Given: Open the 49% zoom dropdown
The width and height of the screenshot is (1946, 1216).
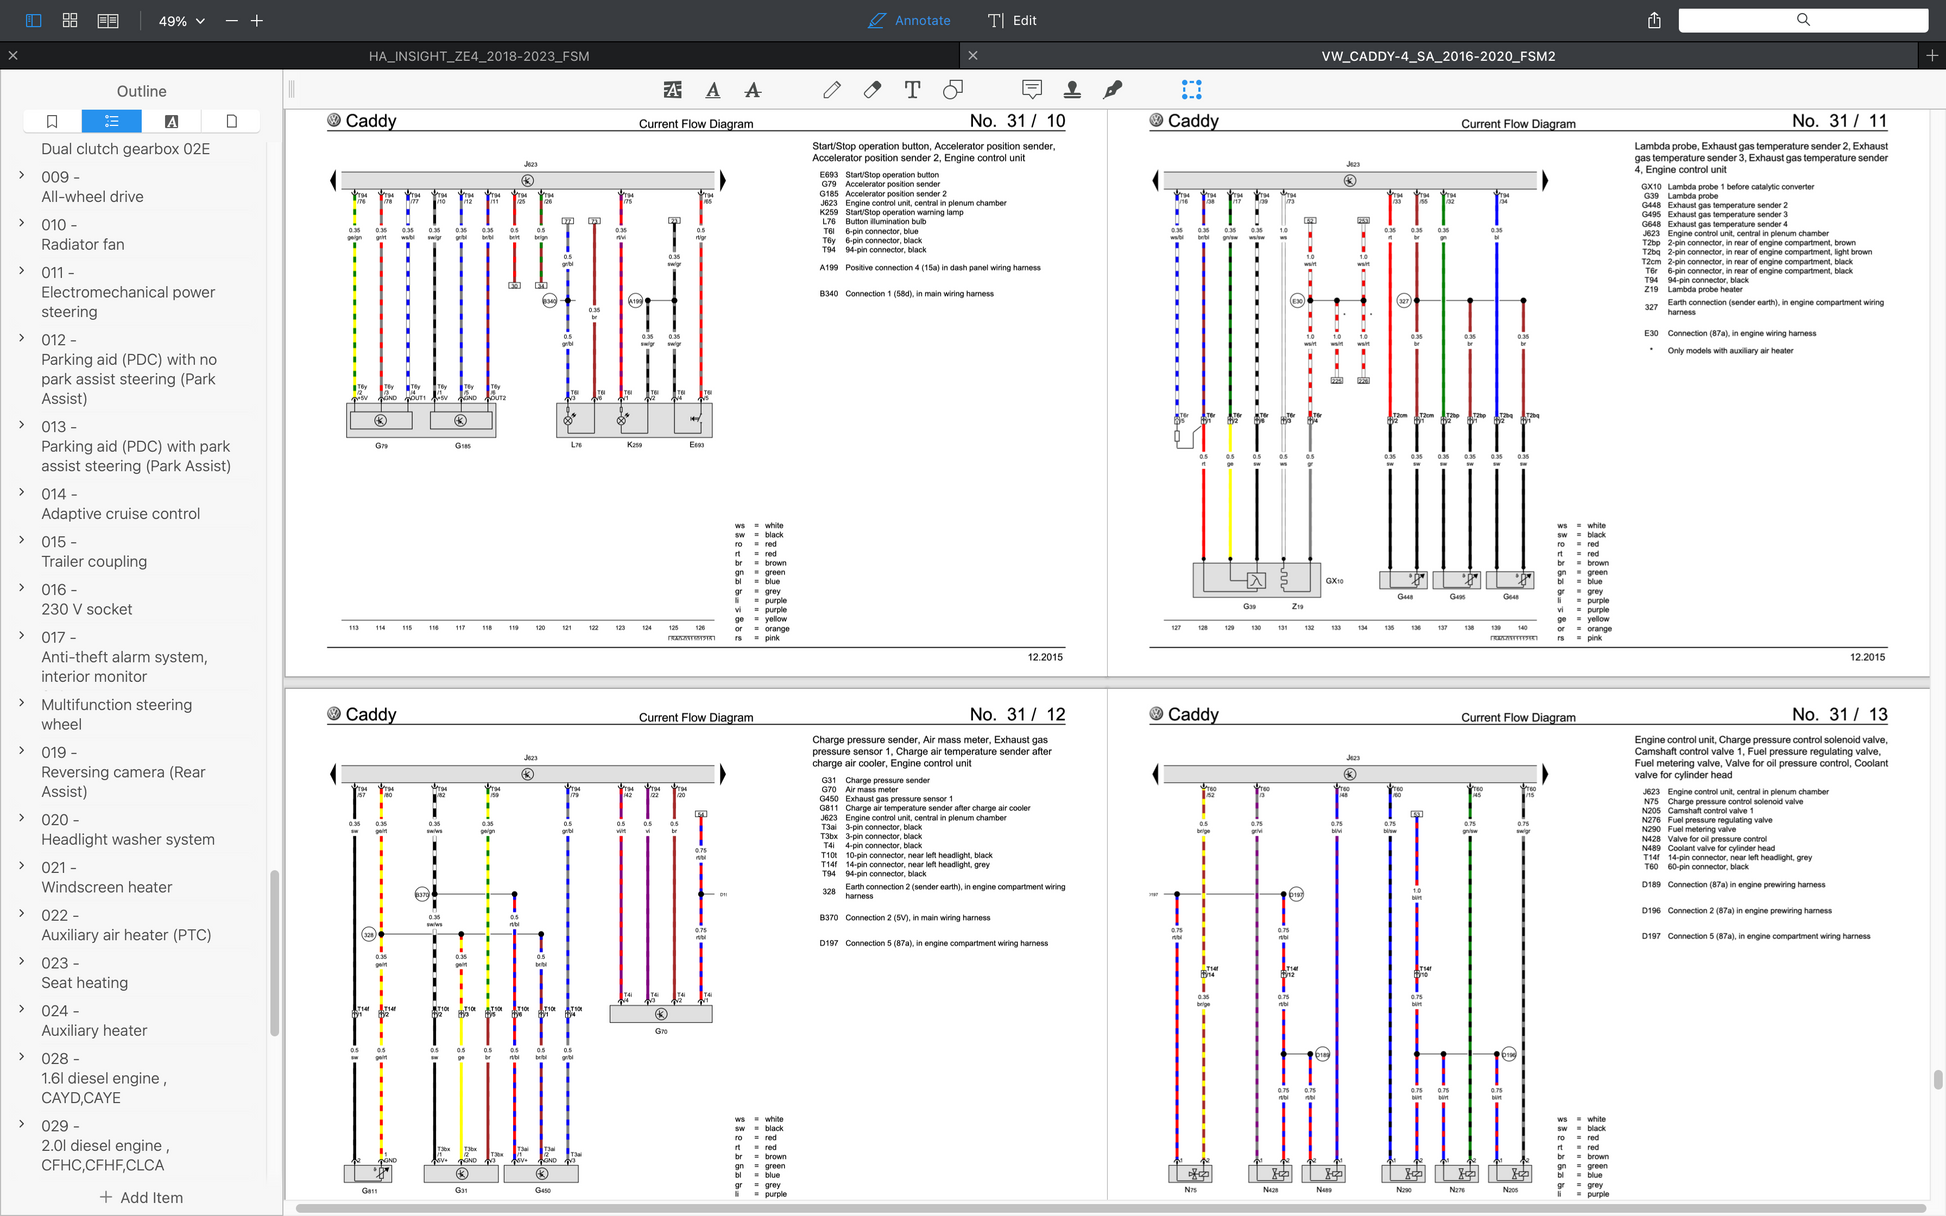Looking at the screenshot, I should (181, 21).
